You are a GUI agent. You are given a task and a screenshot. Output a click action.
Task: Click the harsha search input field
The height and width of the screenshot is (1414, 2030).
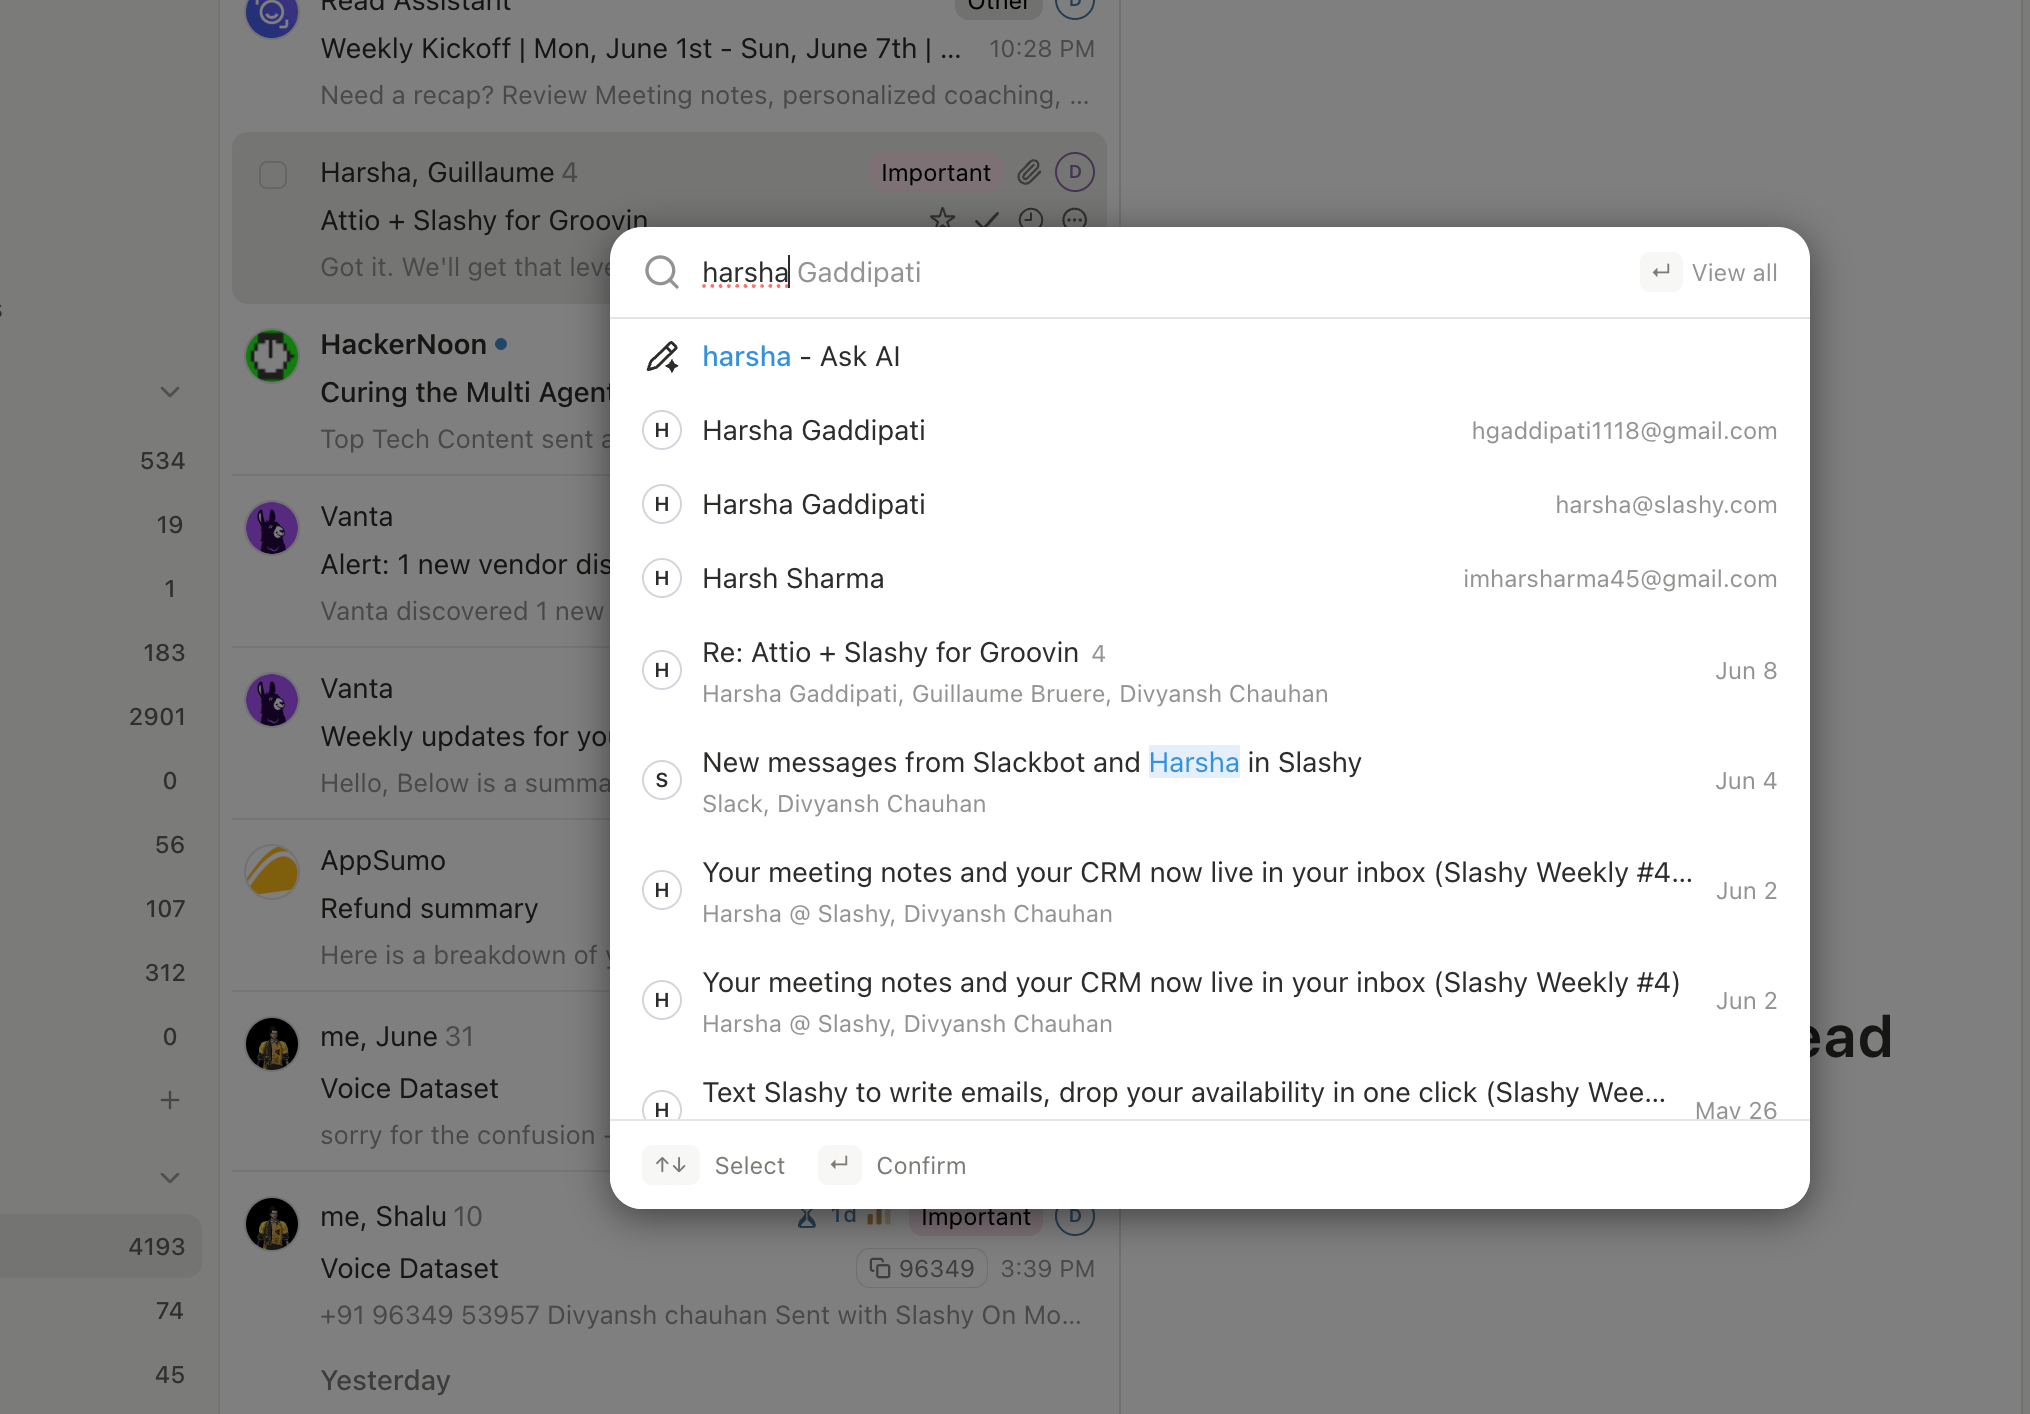pos(1160,272)
